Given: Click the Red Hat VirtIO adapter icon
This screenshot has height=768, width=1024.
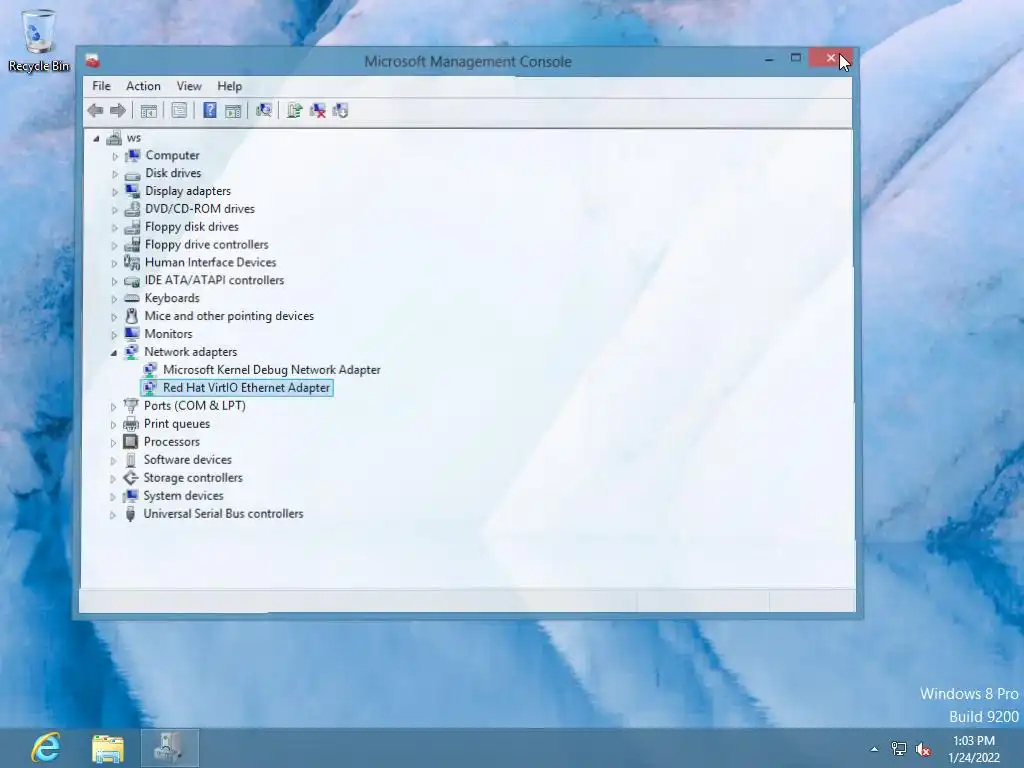Looking at the screenshot, I should point(150,387).
